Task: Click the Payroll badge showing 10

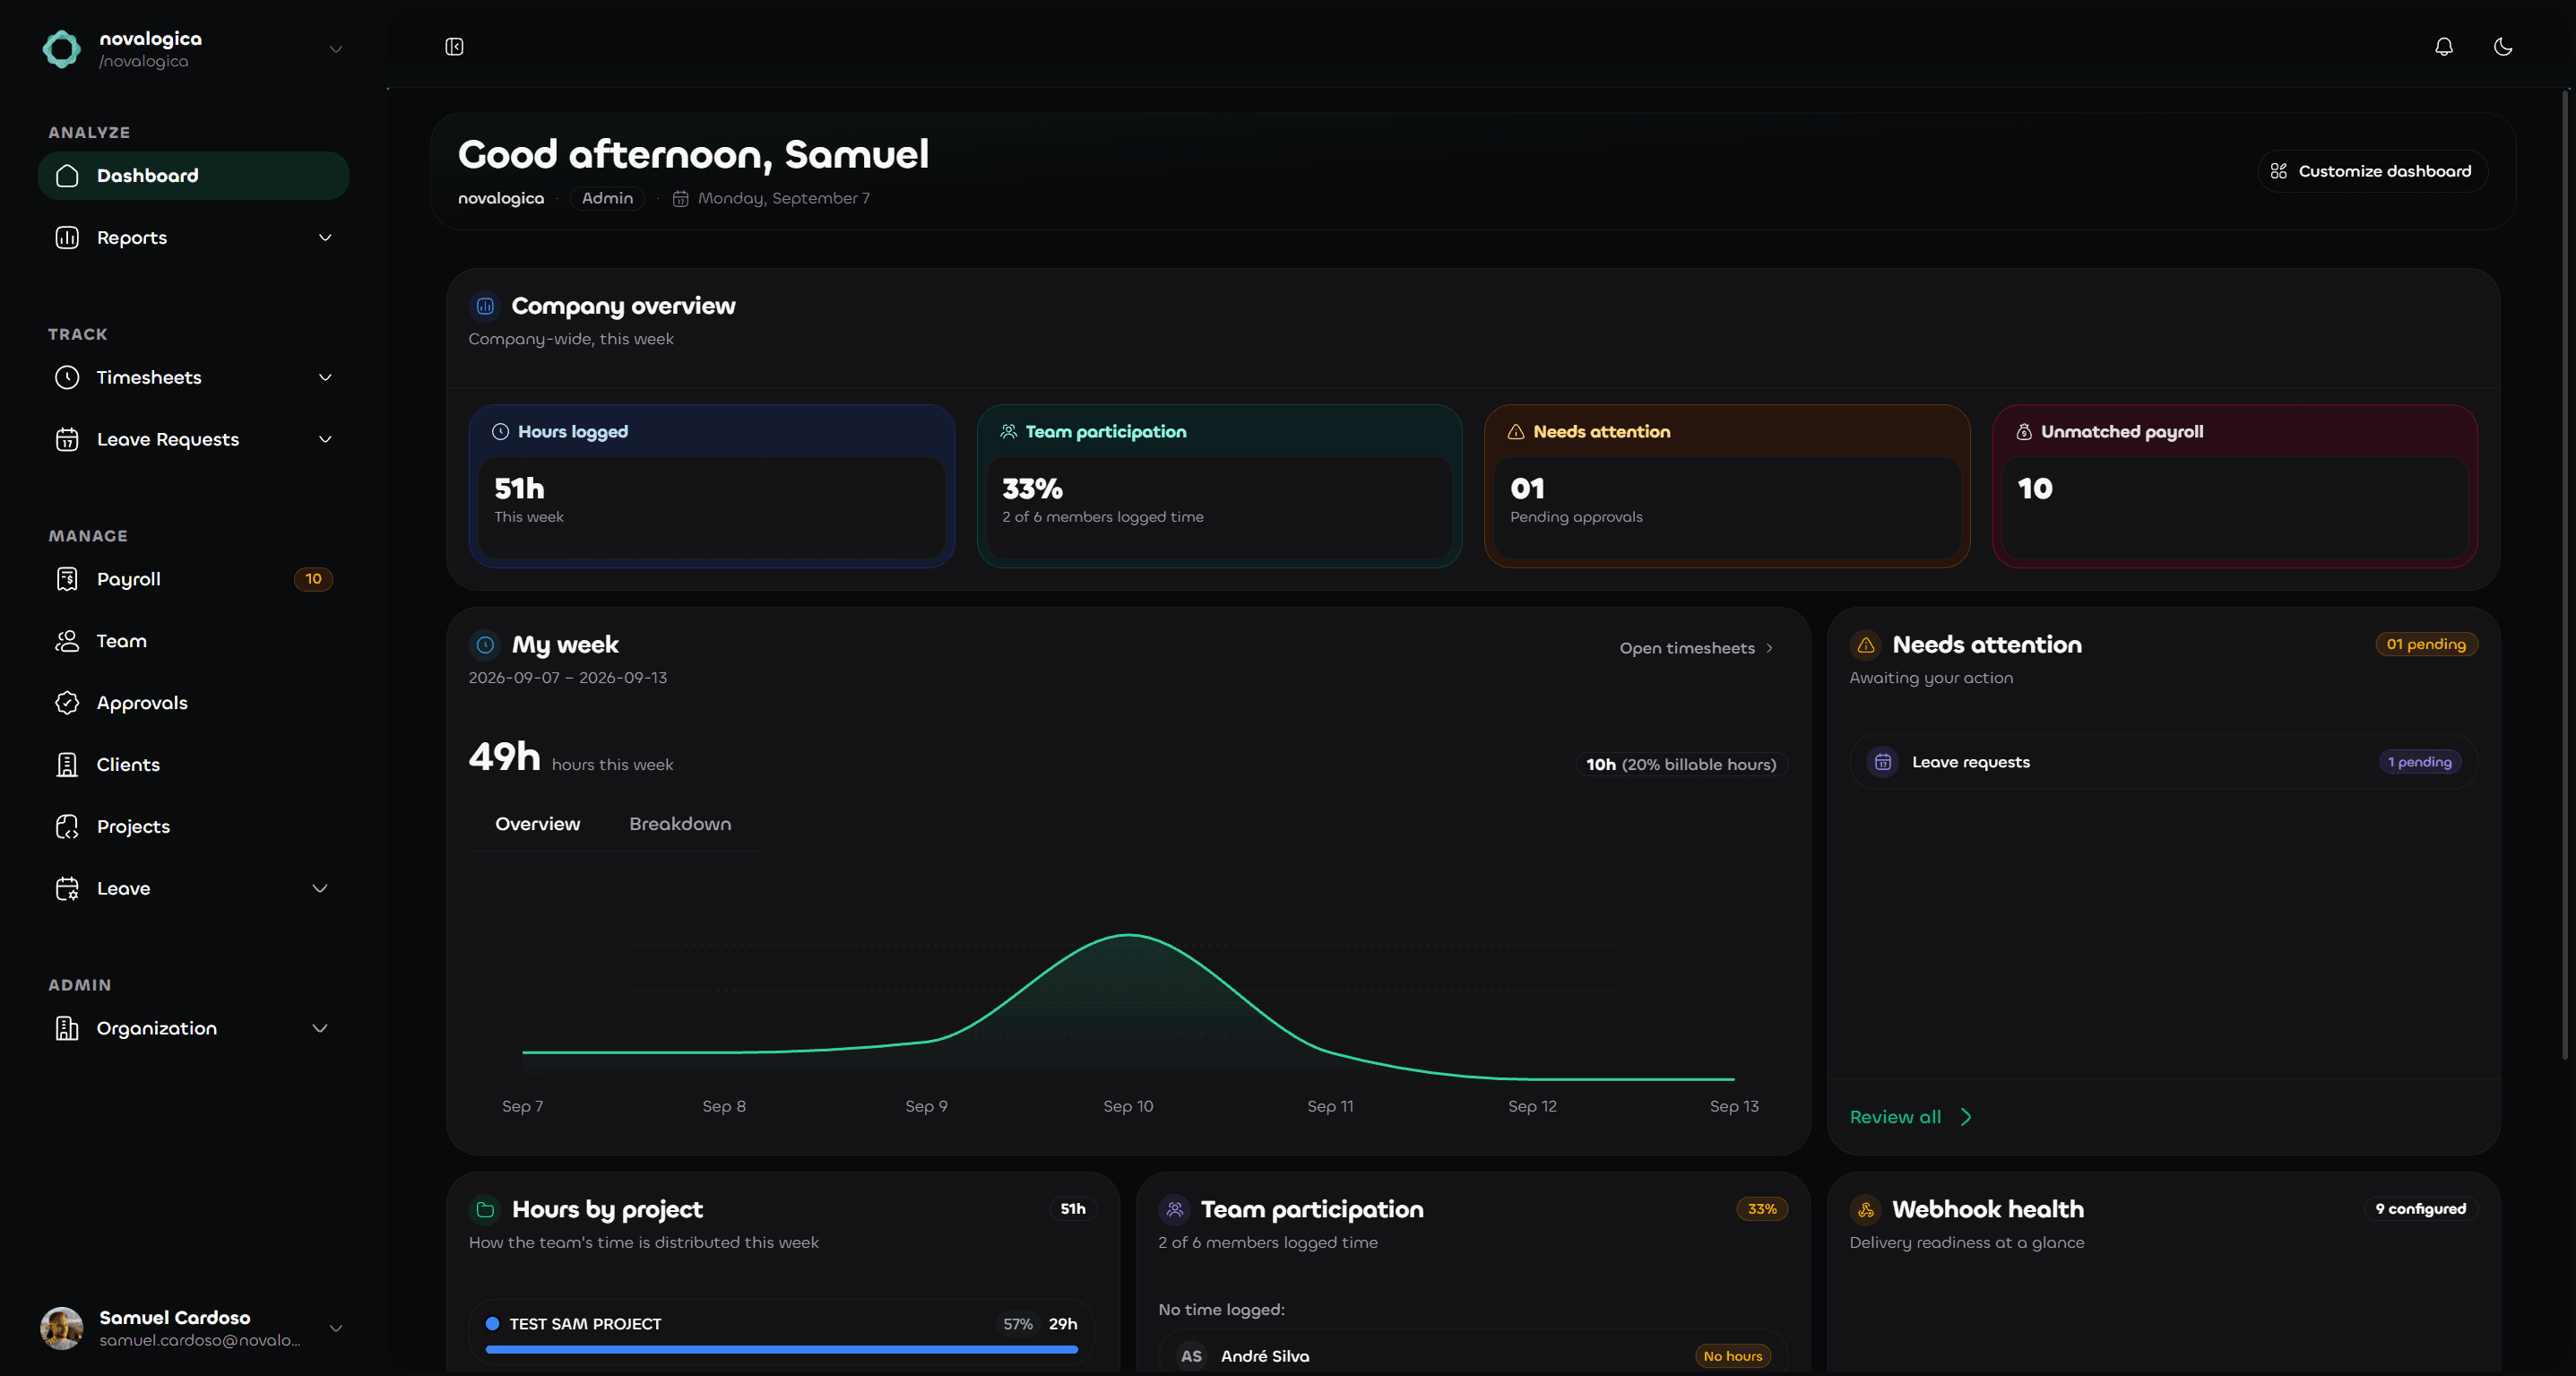Action: click(313, 580)
